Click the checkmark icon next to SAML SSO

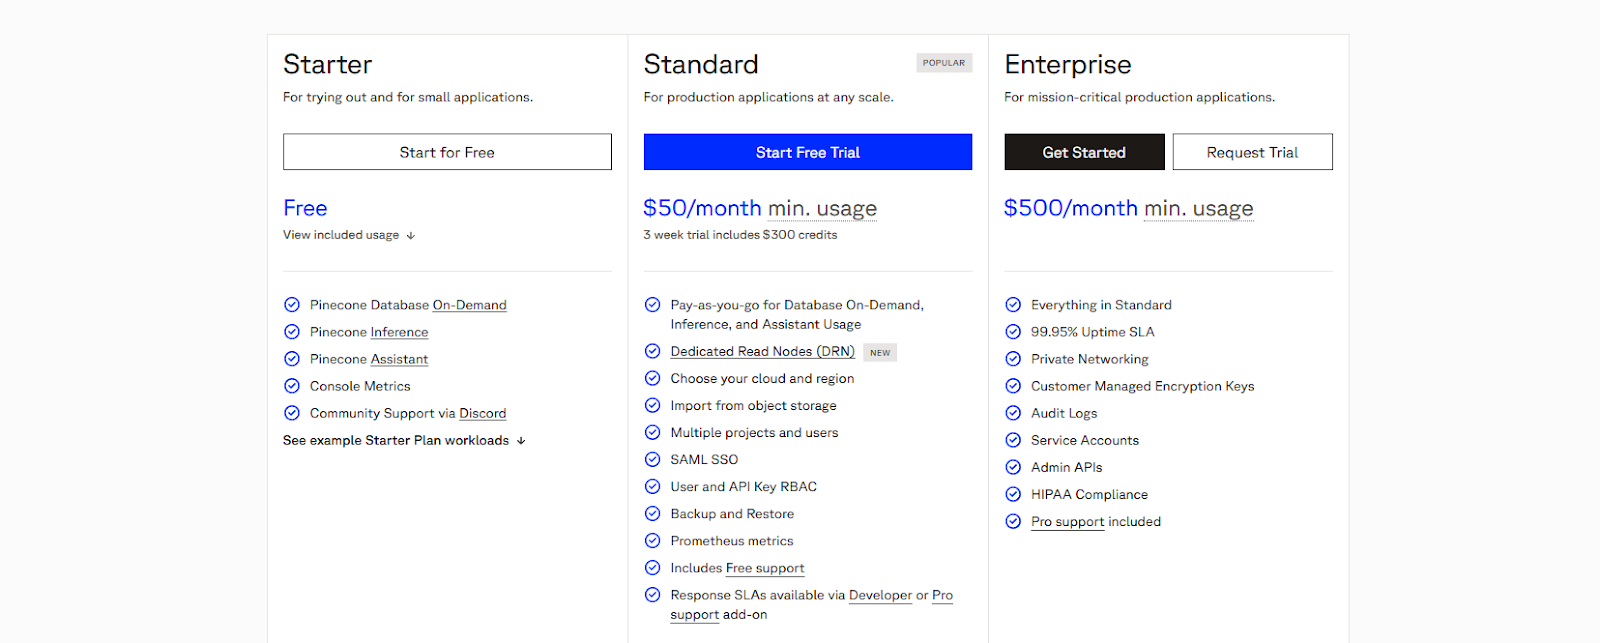[653, 460]
